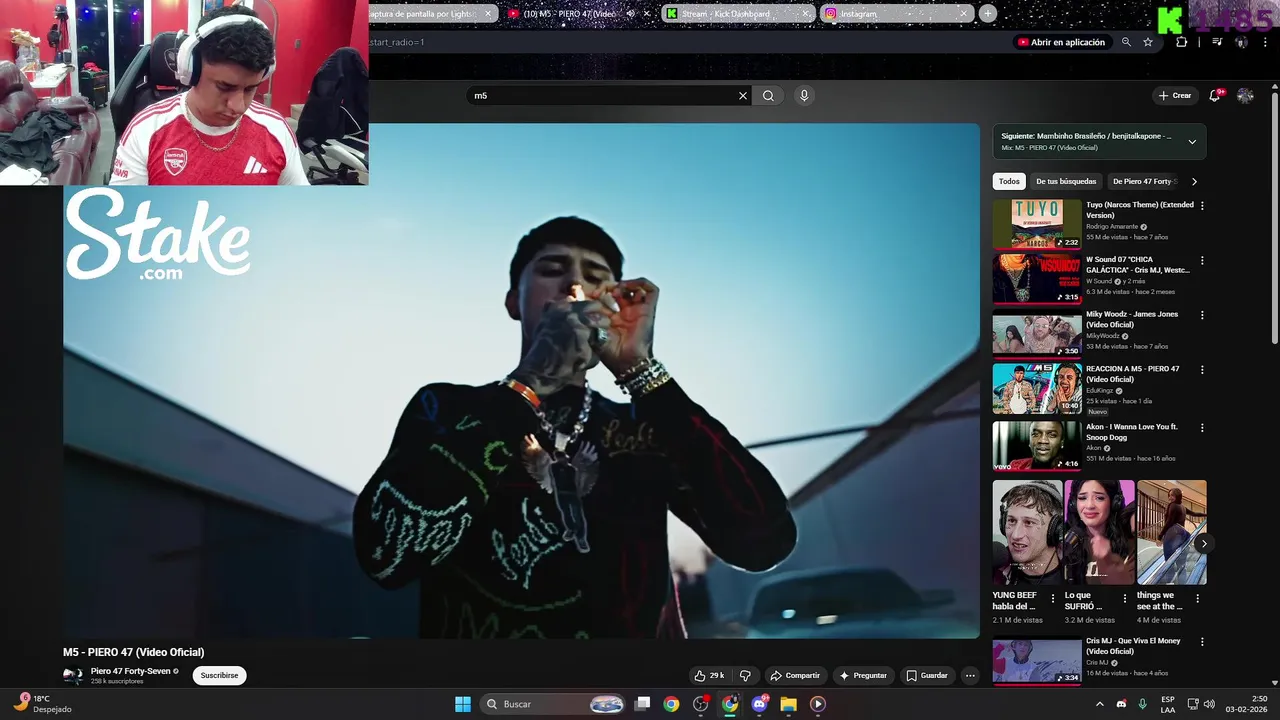Bookmark this page with the star icon

(1148, 42)
